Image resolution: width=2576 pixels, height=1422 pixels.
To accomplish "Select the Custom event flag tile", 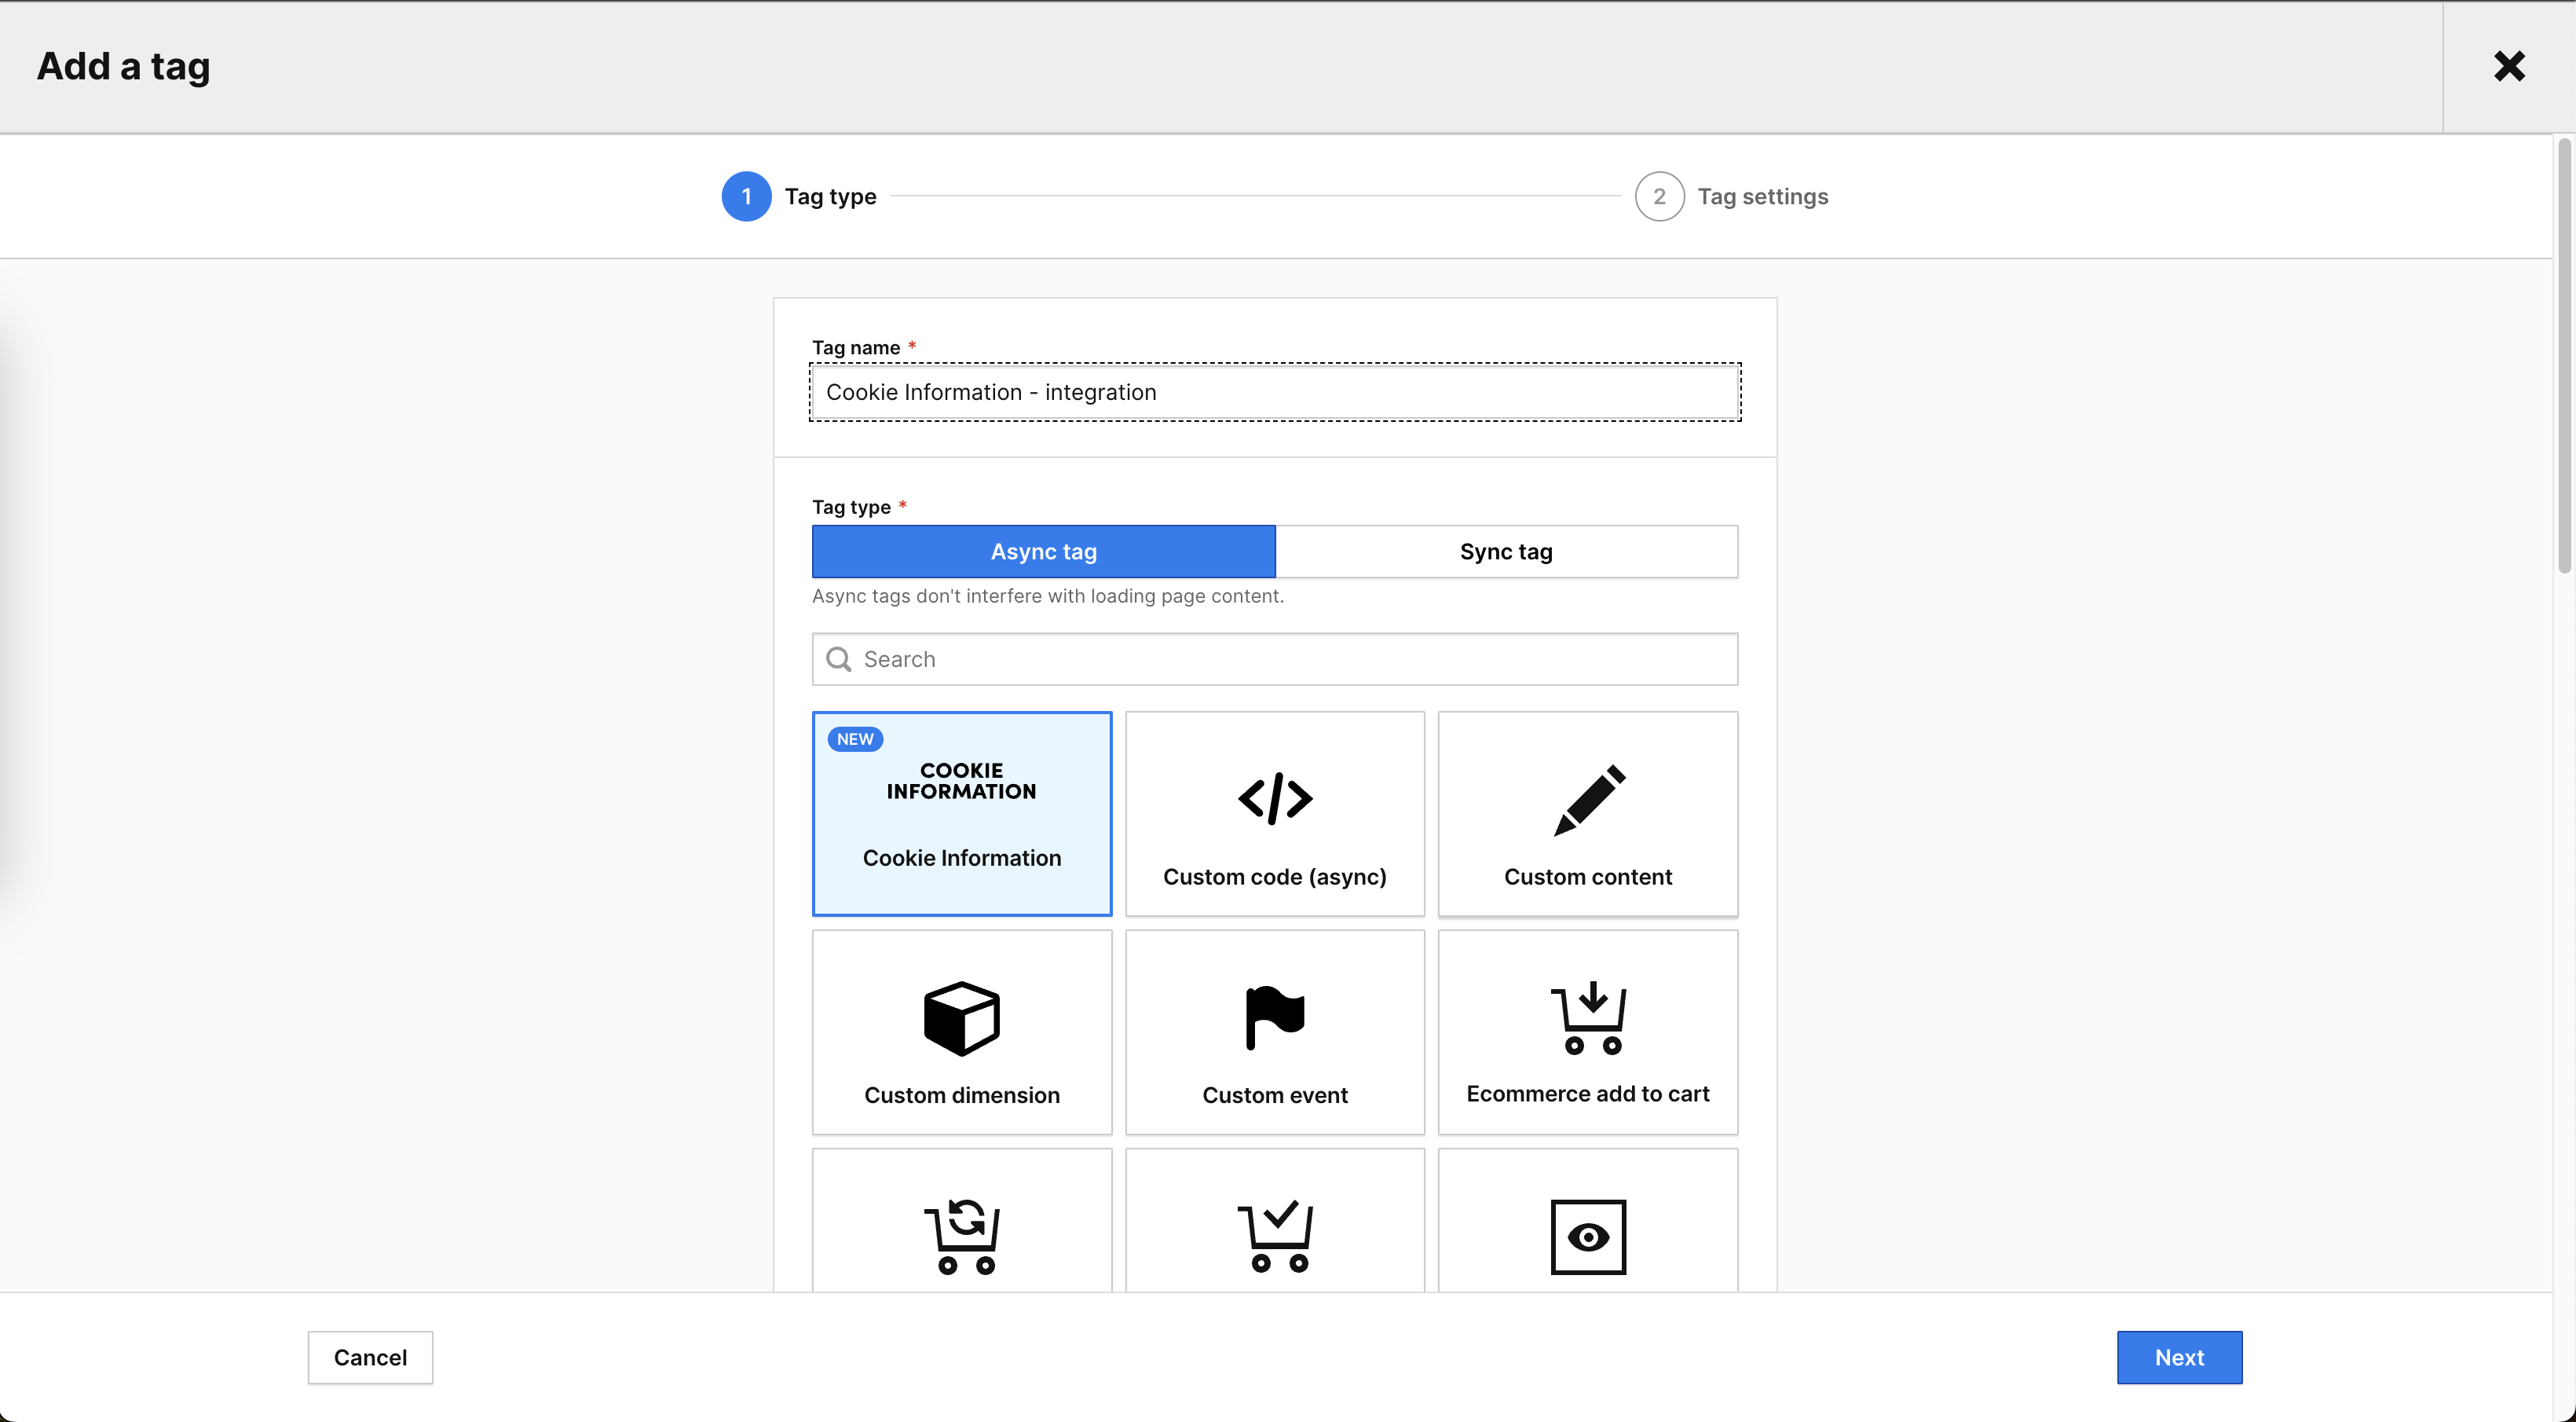I will pos(1274,1031).
